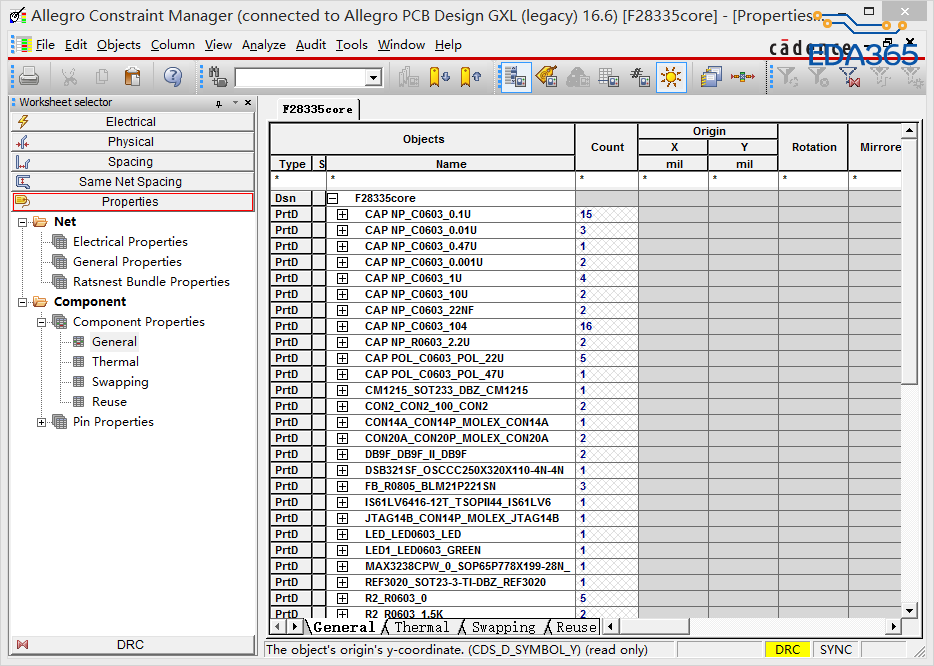Click the Paste clipboard icon

pos(132,77)
